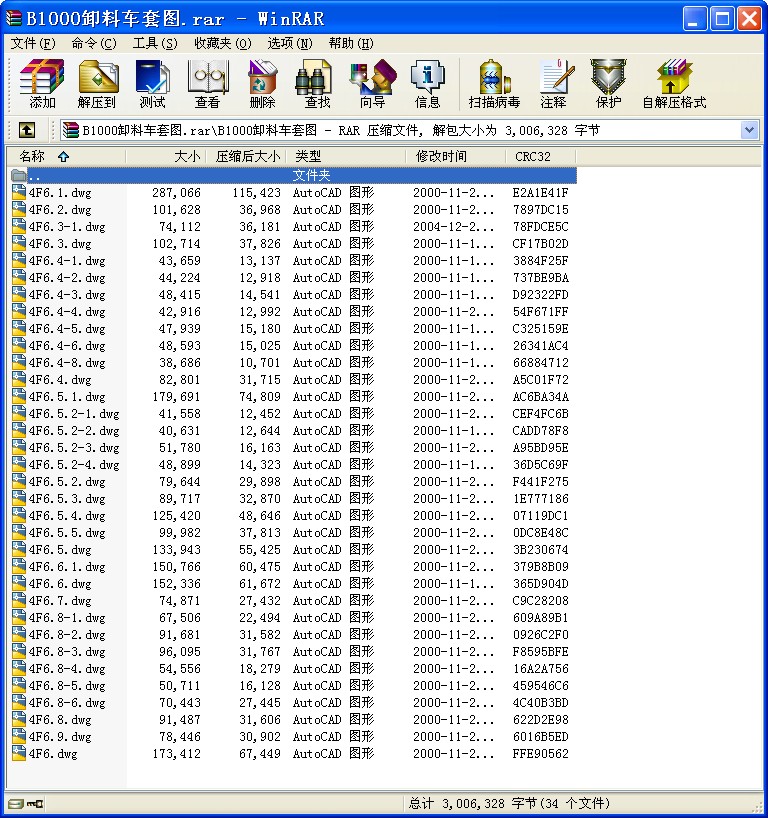
Task: Click the 扫描病毒 (Virus Scan) icon
Action: tap(494, 77)
